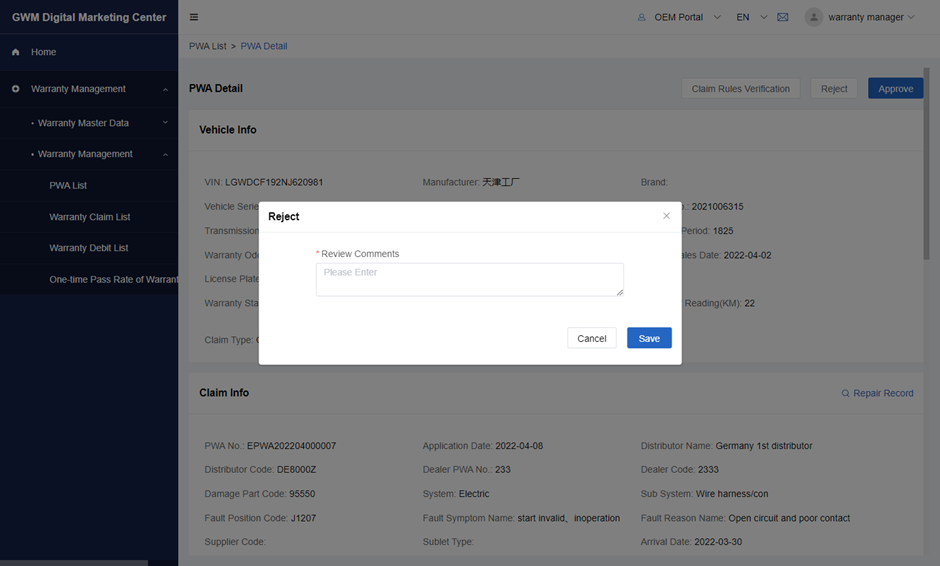Image resolution: width=940 pixels, height=566 pixels.
Task: Click the Claim Info section heading
Action: coord(224,393)
